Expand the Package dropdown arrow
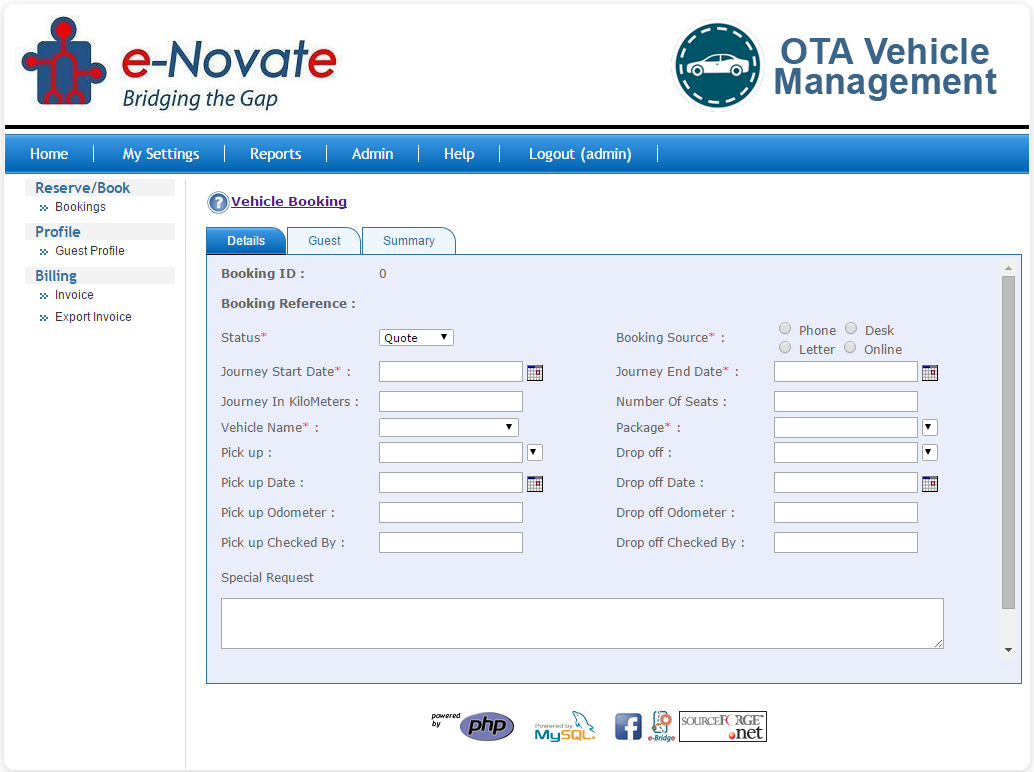1034x772 pixels. point(928,427)
